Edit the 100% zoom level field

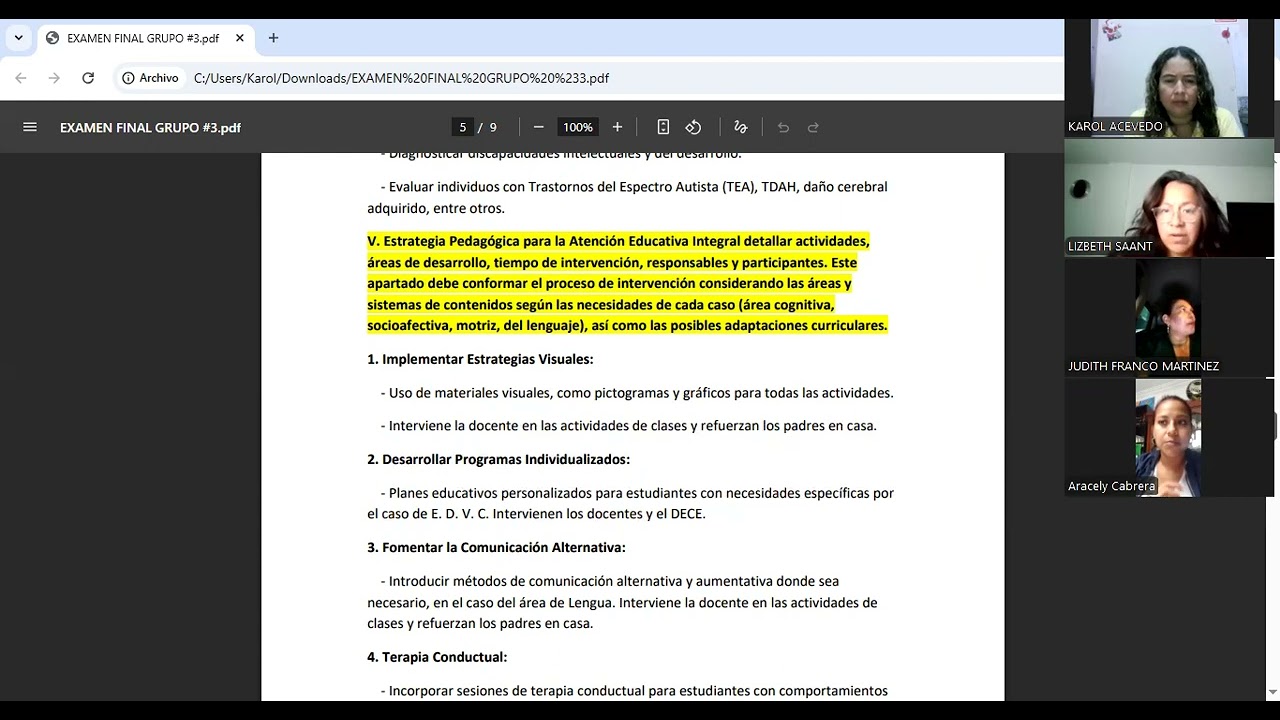[577, 127]
